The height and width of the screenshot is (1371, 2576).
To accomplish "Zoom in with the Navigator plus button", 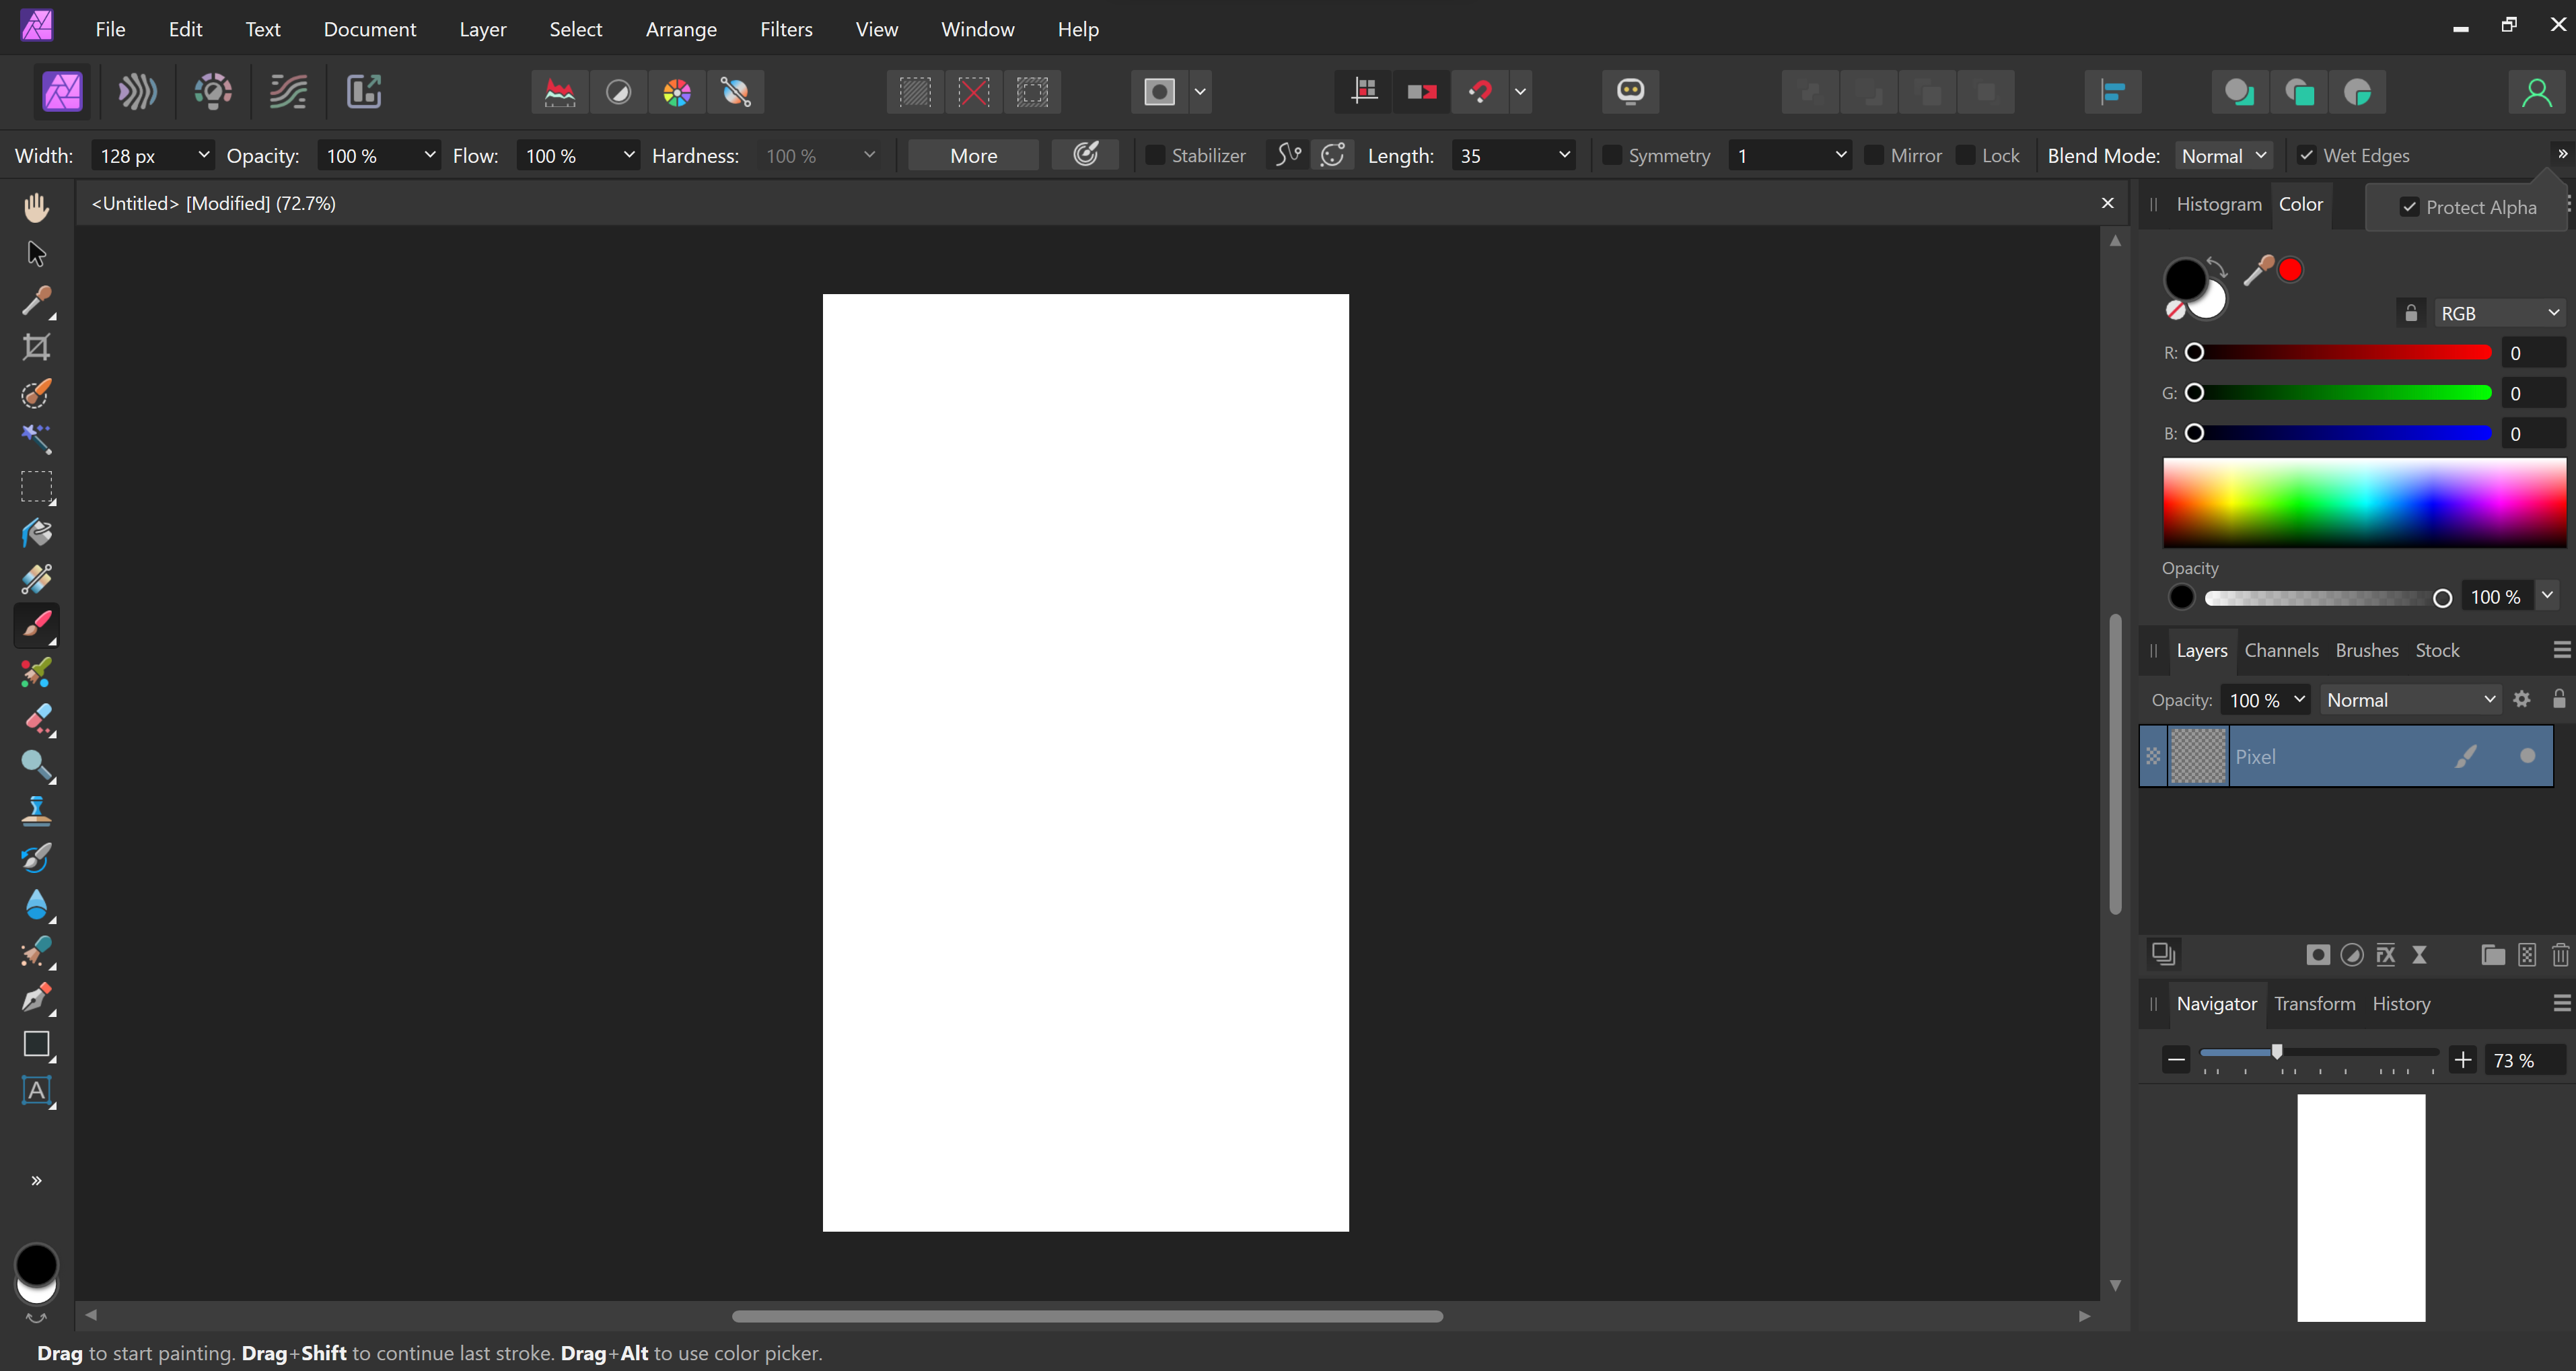I will (x=2462, y=1059).
